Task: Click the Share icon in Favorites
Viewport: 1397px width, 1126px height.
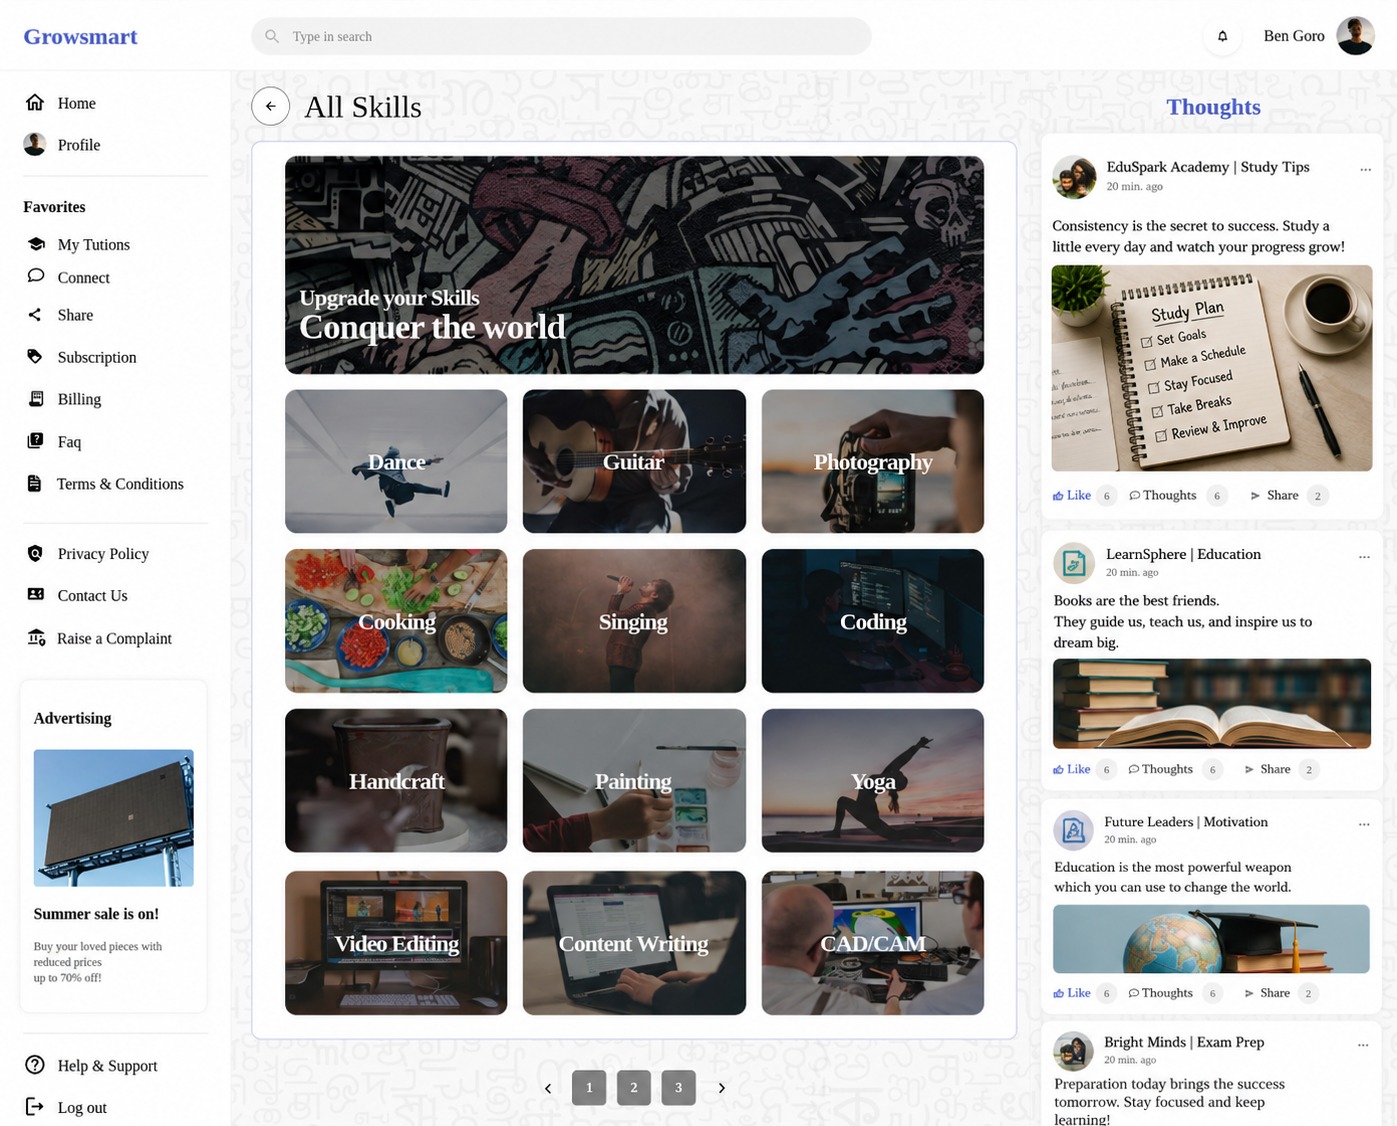Action: pyautogui.click(x=35, y=315)
